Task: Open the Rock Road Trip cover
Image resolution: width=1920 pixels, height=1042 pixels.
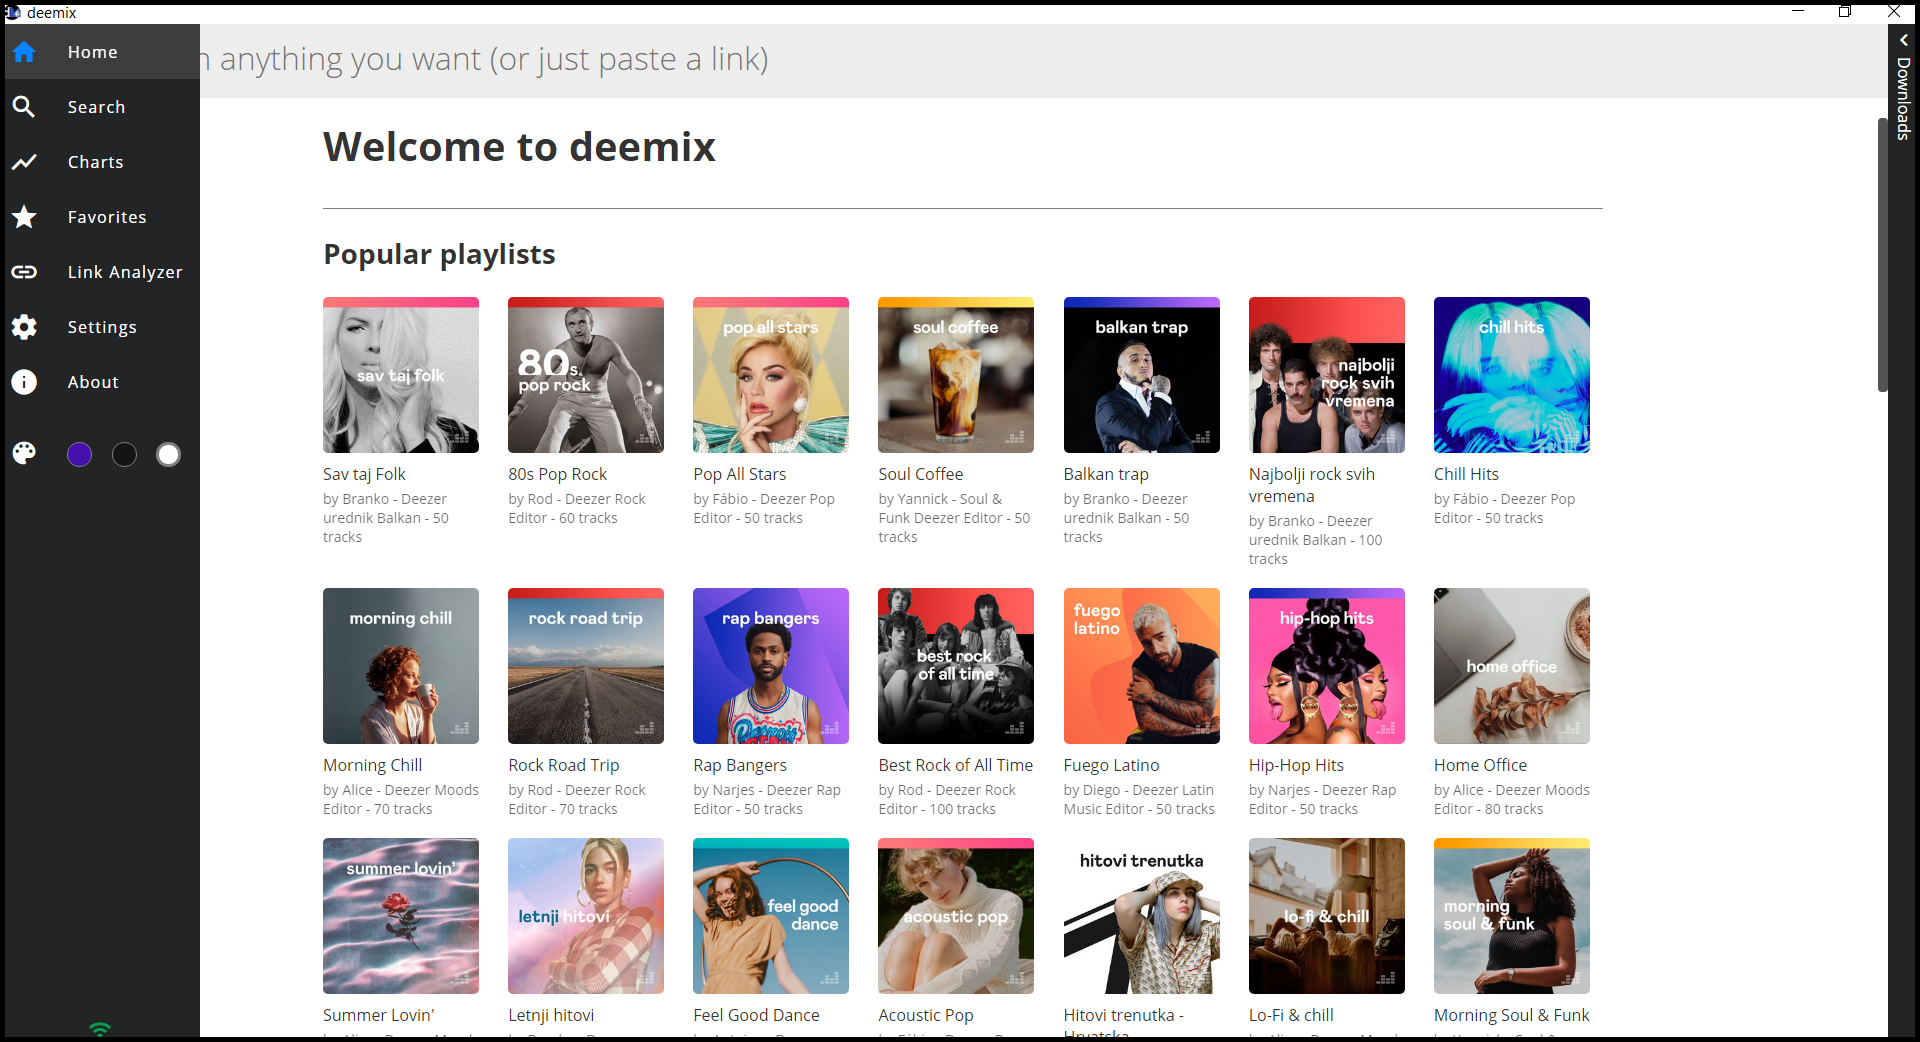Action: [586, 666]
